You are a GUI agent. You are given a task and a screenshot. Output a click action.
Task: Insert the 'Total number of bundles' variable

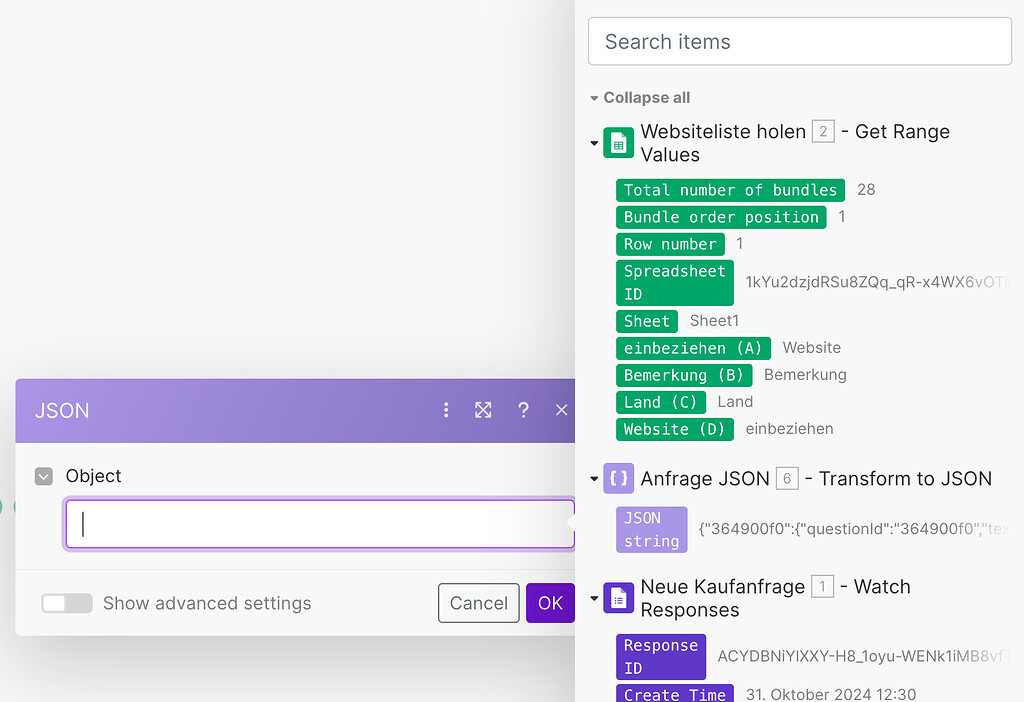click(x=730, y=189)
